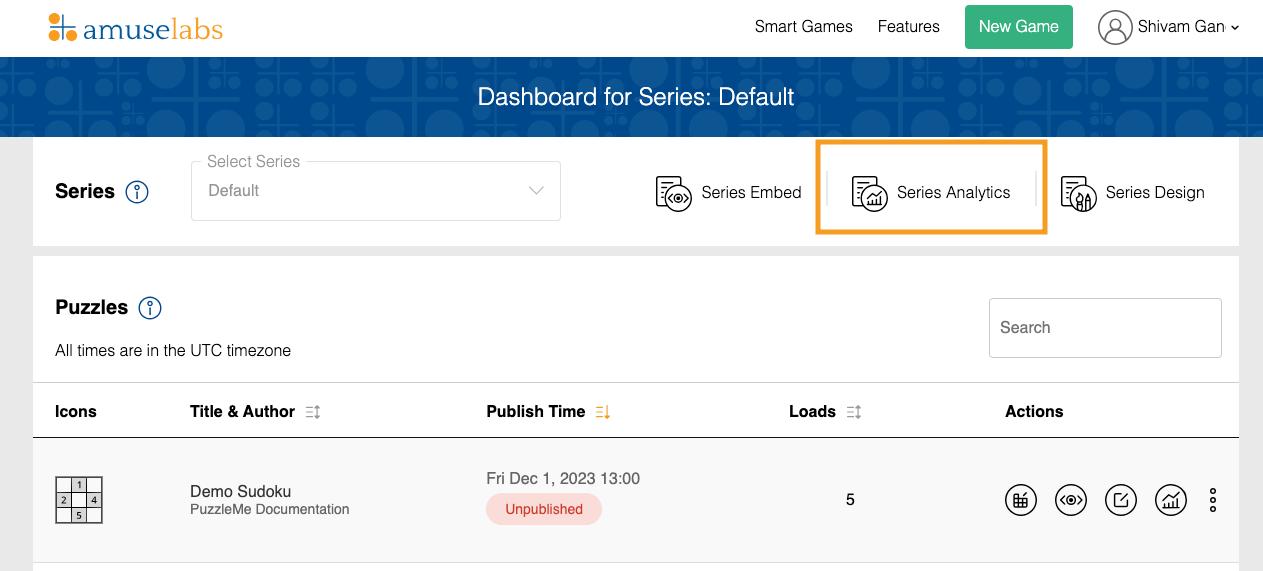Click the Series Embed icon
Image resolution: width=1263 pixels, height=571 pixels.
point(673,193)
